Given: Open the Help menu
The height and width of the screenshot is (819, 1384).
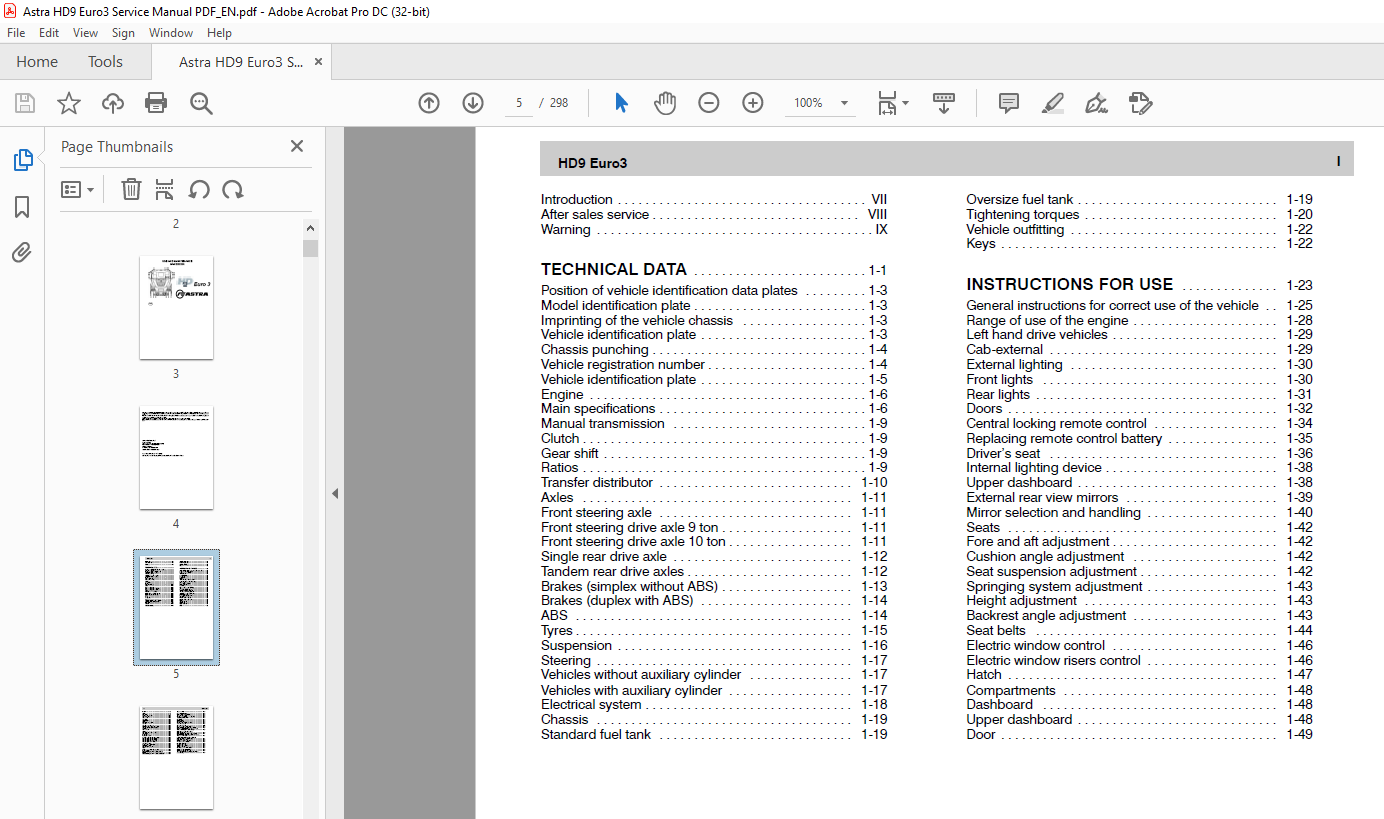Looking at the screenshot, I should pyautogui.click(x=219, y=33).
